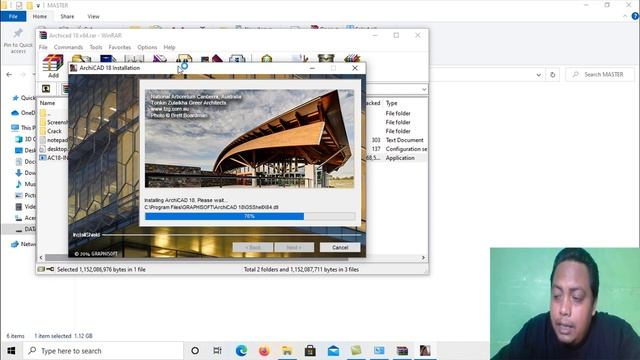This screenshot has width=640, height=360.
Task: Open the WinRAR File menu
Action: [43, 47]
